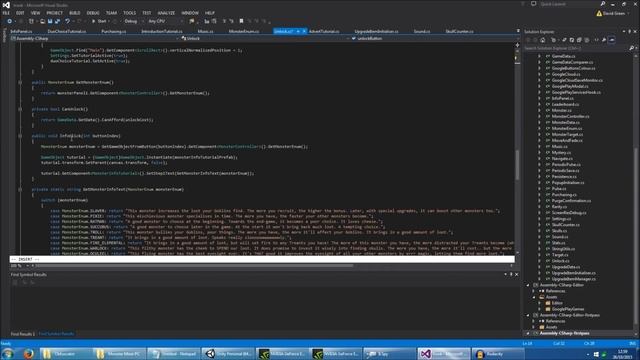Switch to the DuoChoiceTutorial.cs tab
The image size is (640, 360).
67,31
